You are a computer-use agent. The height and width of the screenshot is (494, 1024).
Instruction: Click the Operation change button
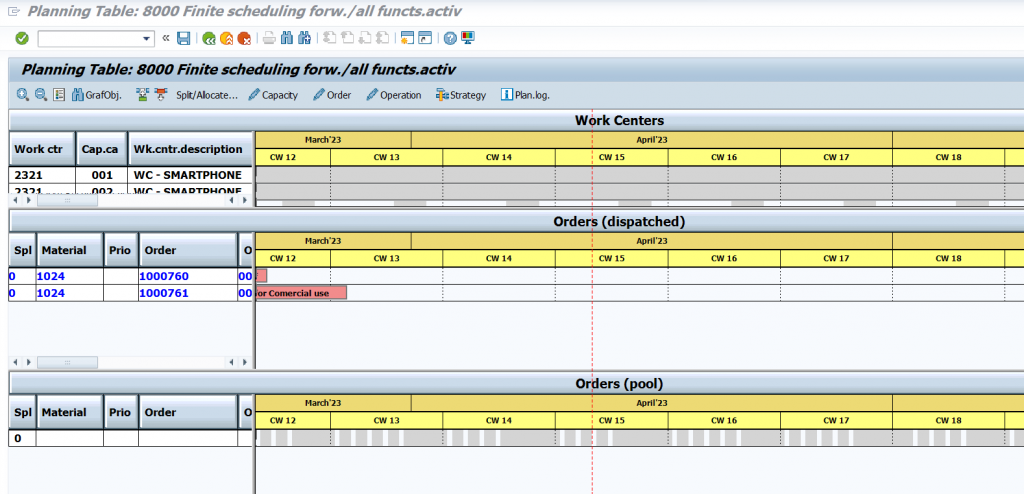coord(393,95)
